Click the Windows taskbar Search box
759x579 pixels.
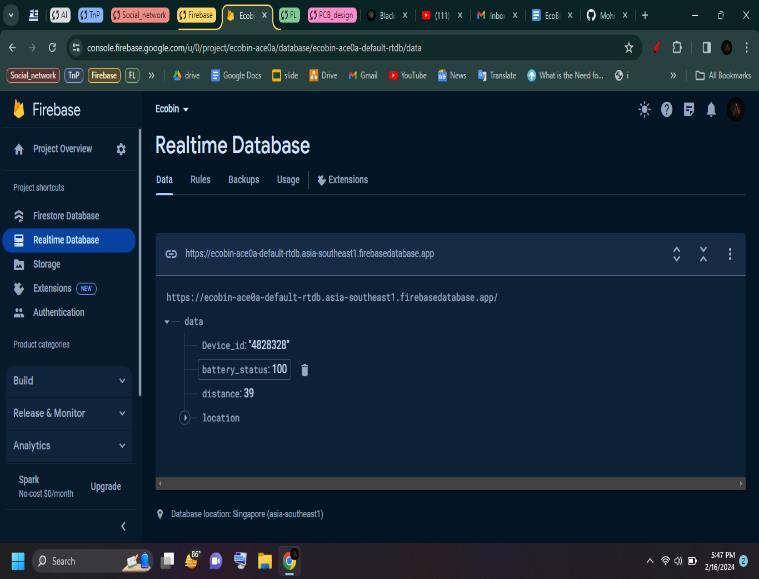[92, 561]
